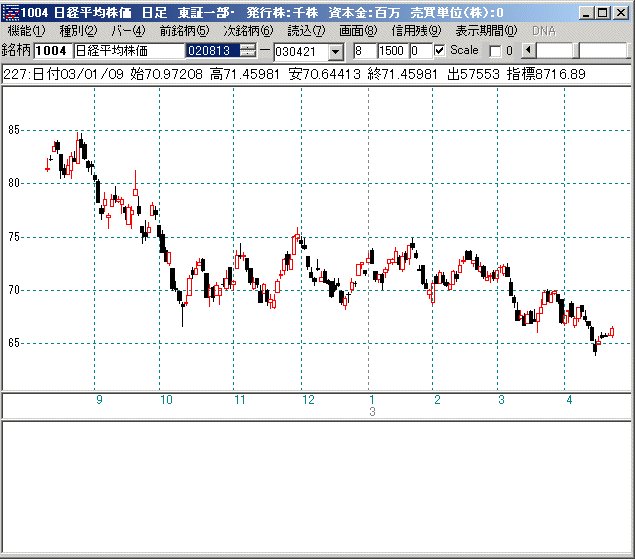Click the field containing 1500
635x559 pixels.
(x=393, y=51)
